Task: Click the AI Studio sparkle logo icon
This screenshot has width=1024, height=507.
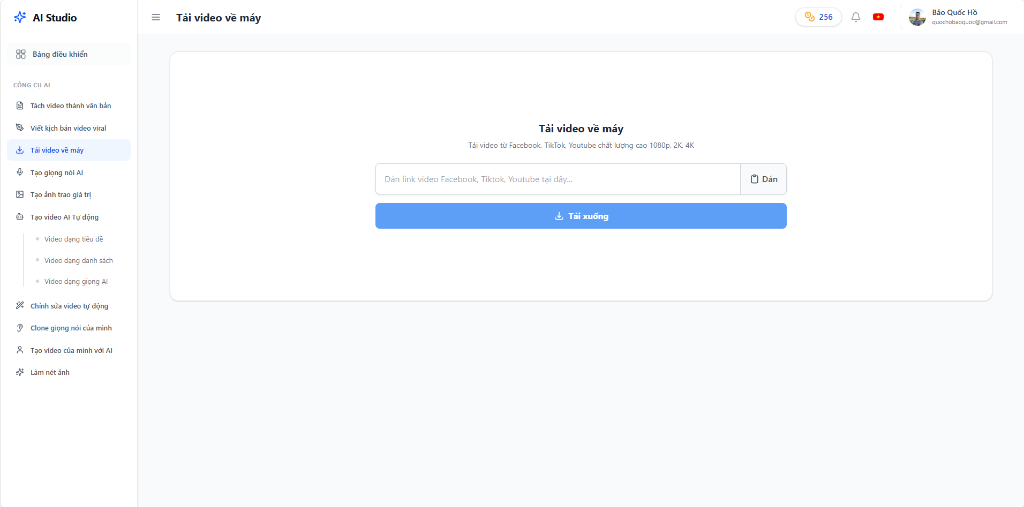Action: (20, 18)
